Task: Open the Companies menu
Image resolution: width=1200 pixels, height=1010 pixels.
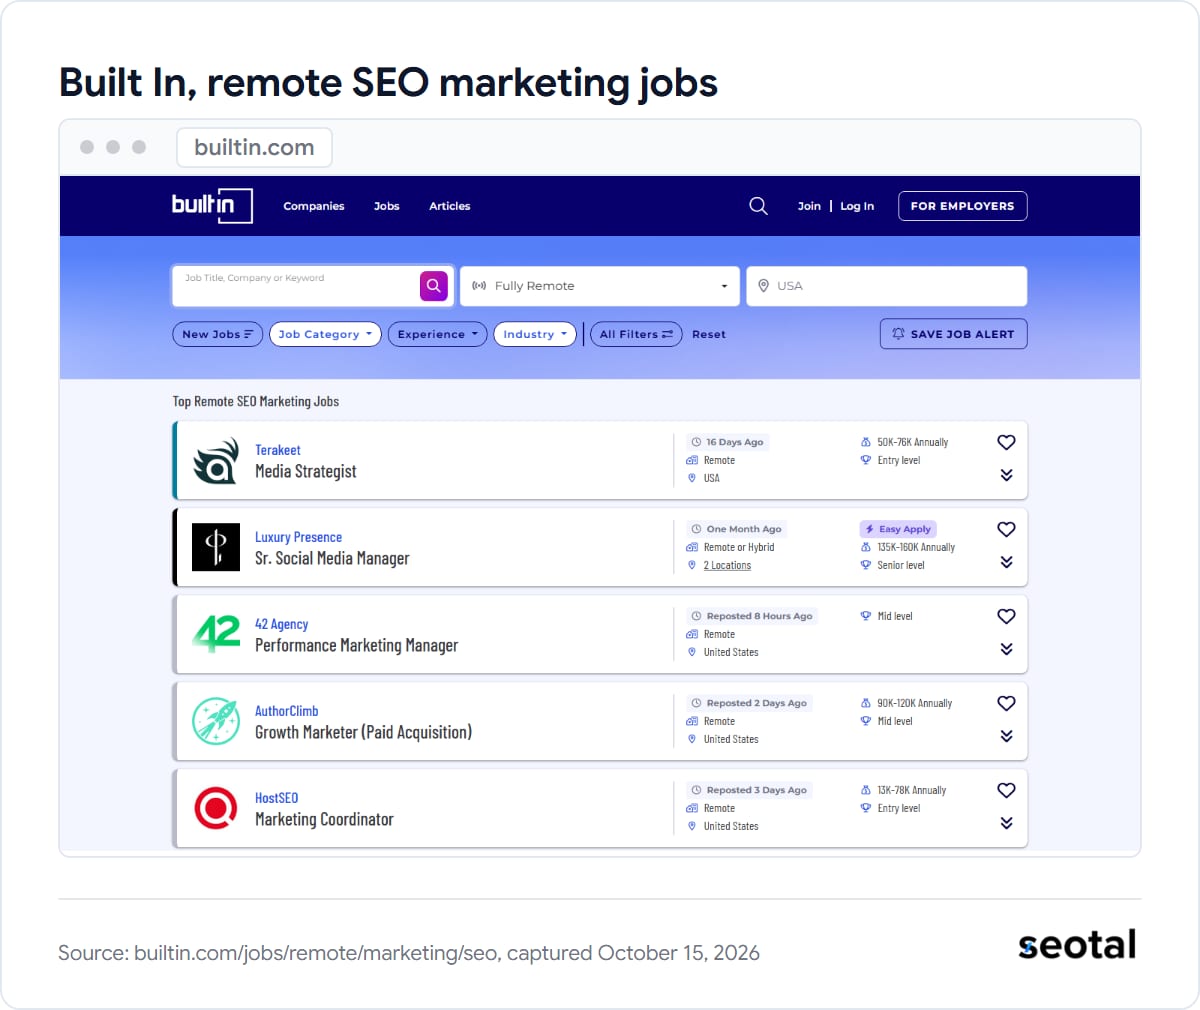Action: 314,206
